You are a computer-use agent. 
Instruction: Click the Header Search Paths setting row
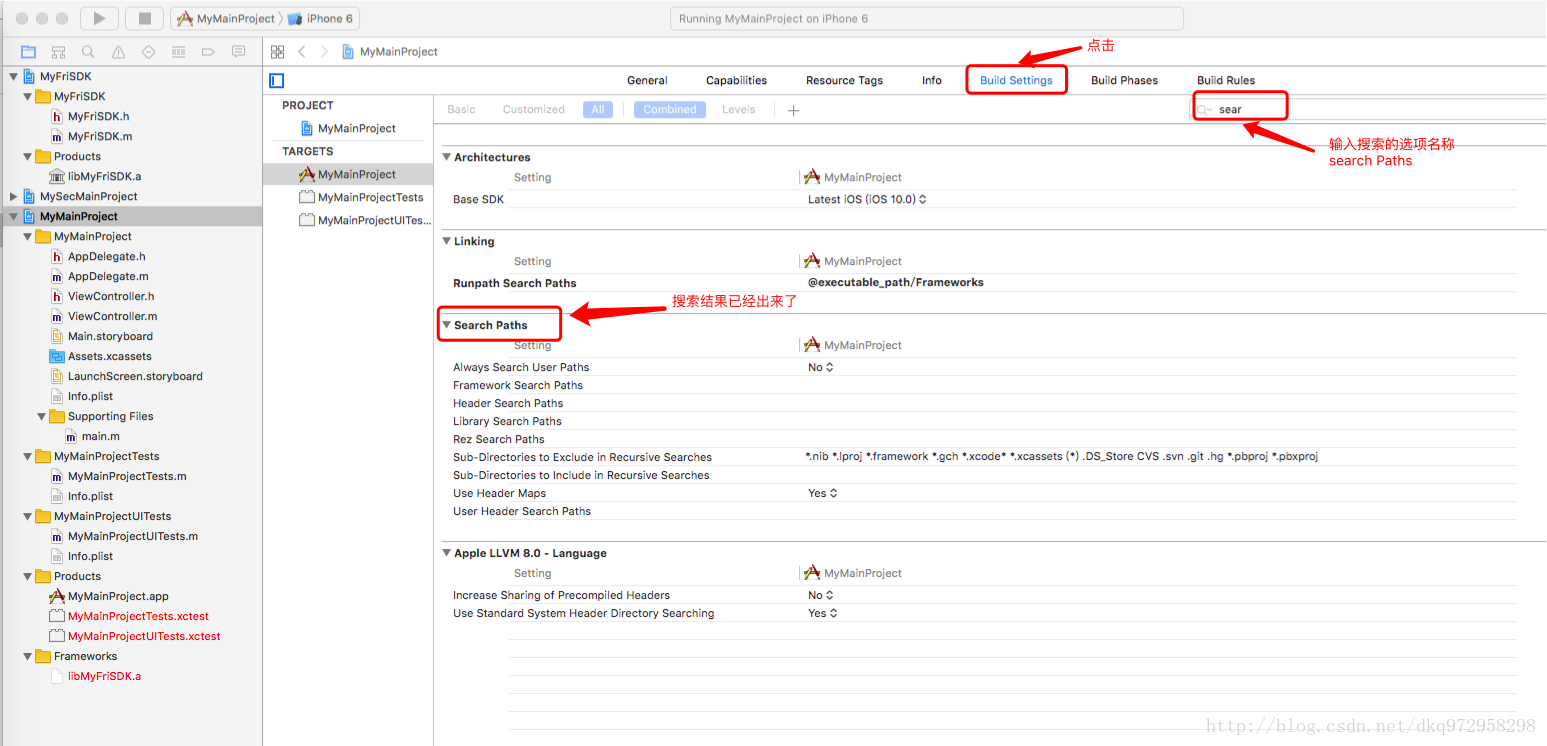[984, 403]
